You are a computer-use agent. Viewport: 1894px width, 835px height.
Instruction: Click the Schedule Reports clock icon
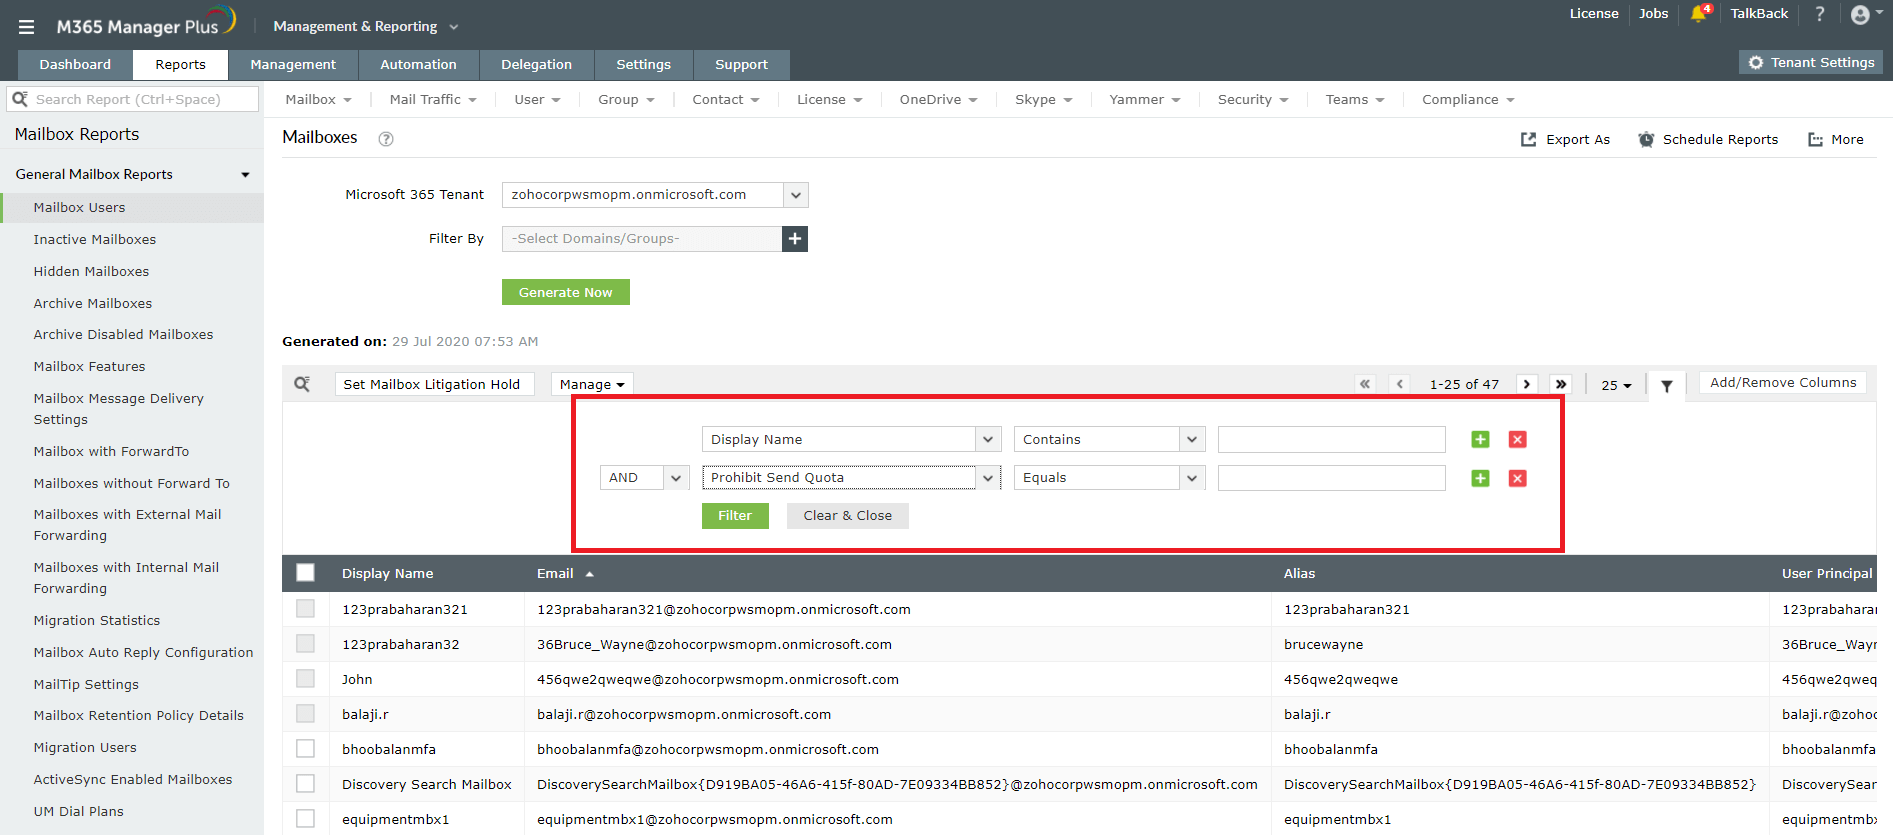click(1646, 139)
